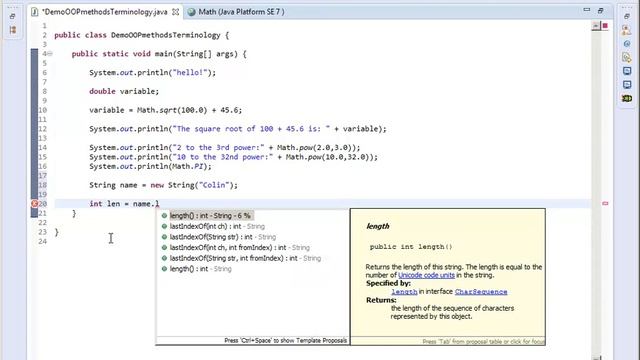
Task: Click the String name = new String("Colin") line
Action: (x=163, y=185)
